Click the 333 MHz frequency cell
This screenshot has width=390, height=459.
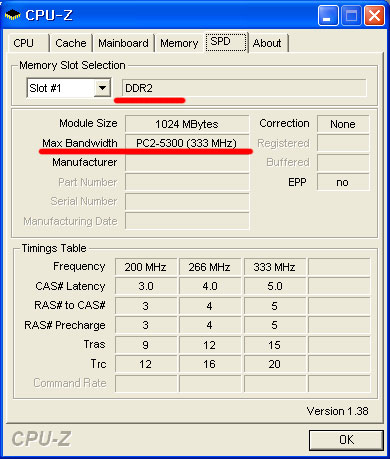click(274, 267)
